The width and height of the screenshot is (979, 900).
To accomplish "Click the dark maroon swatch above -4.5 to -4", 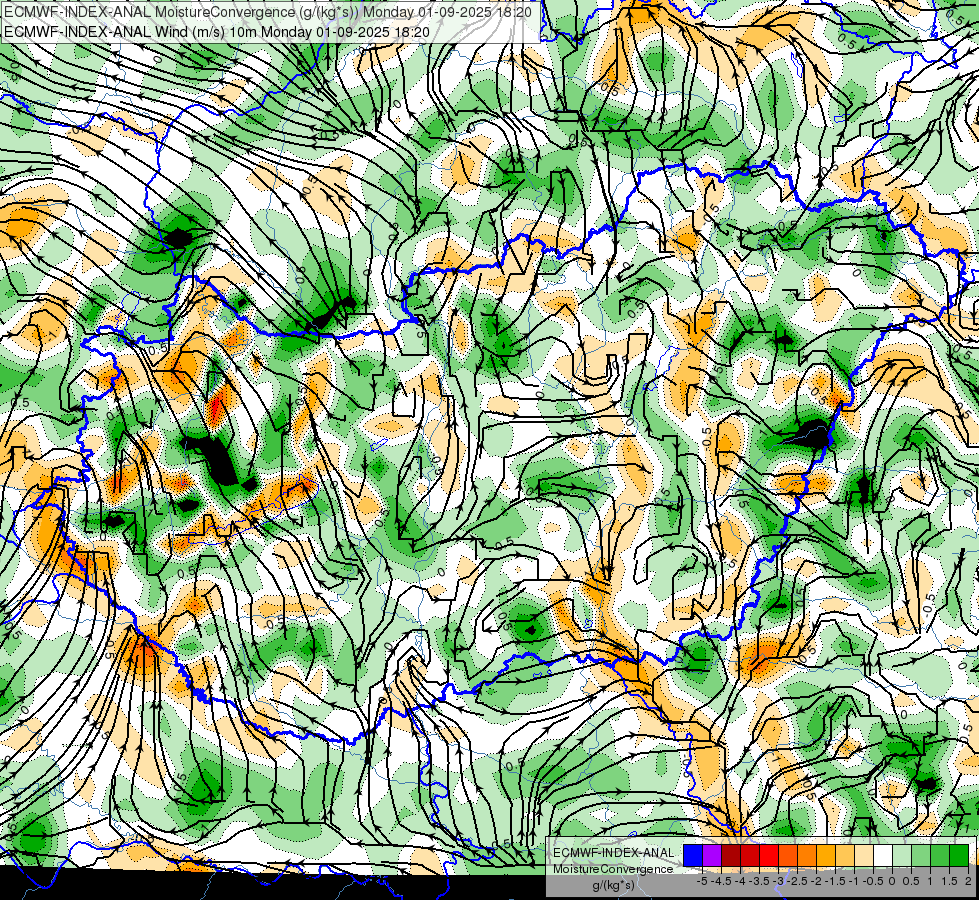I will pyautogui.click(x=731, y=856).
